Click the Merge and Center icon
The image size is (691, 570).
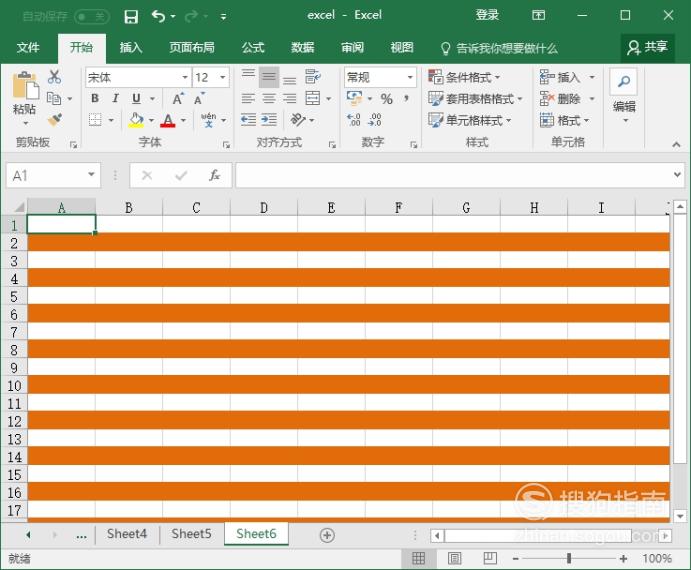(313, 98)
